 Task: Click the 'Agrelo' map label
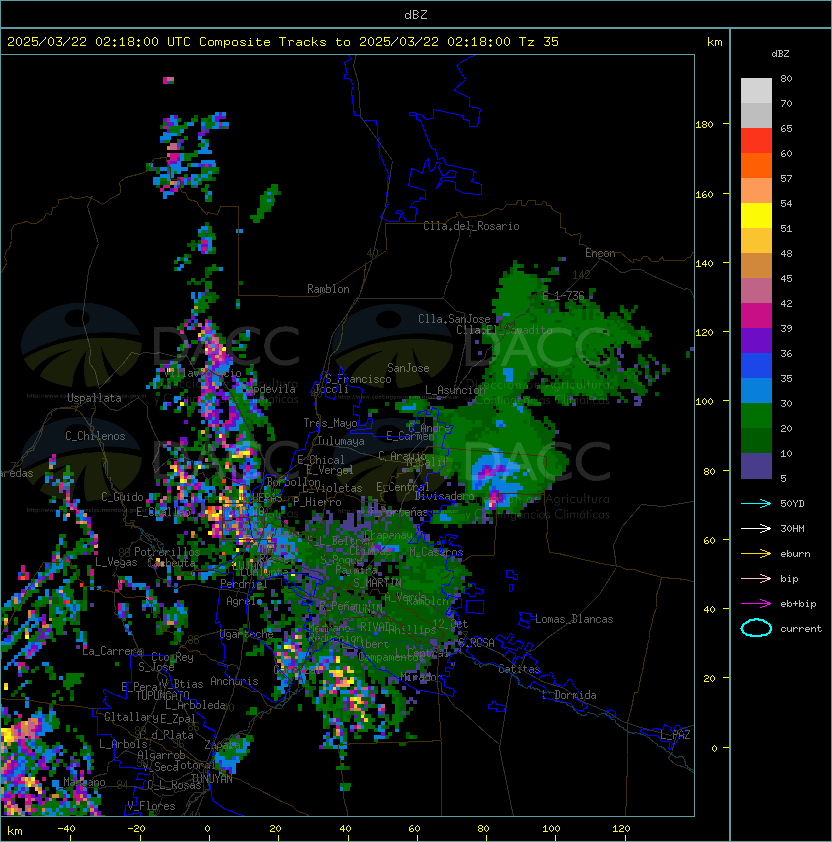point(244,601)
